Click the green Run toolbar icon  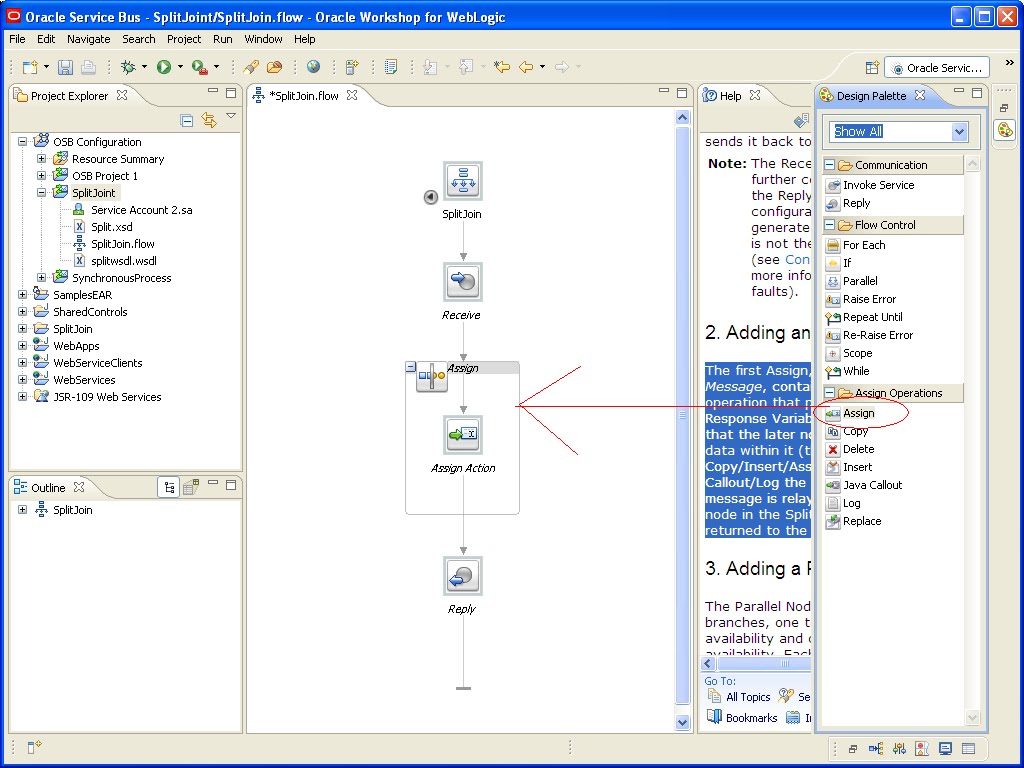pos(164,67)
